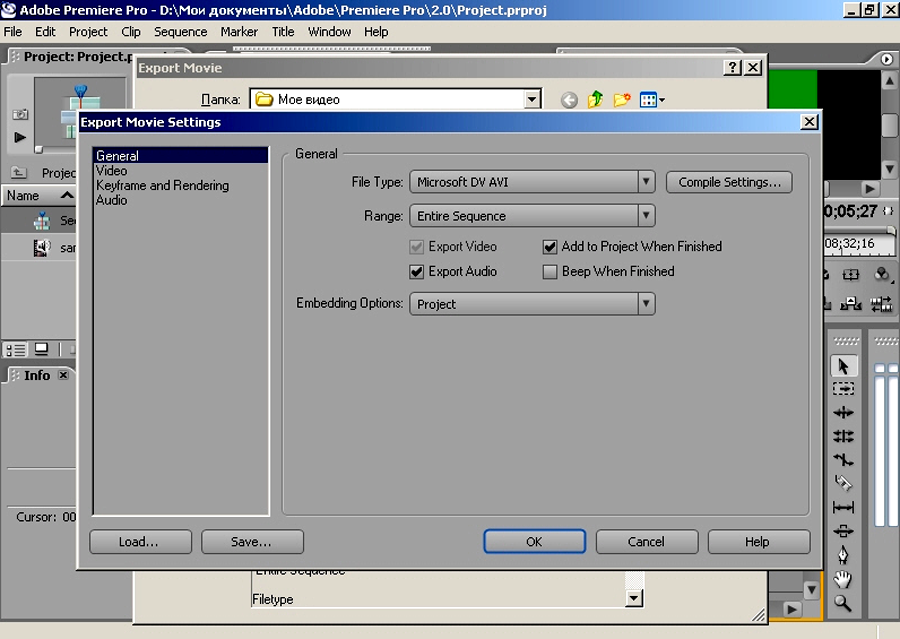The height and width of the screenshot is (639, 900).
Task: Click the audio clip icon in Project list
Action: click(42, 247)
